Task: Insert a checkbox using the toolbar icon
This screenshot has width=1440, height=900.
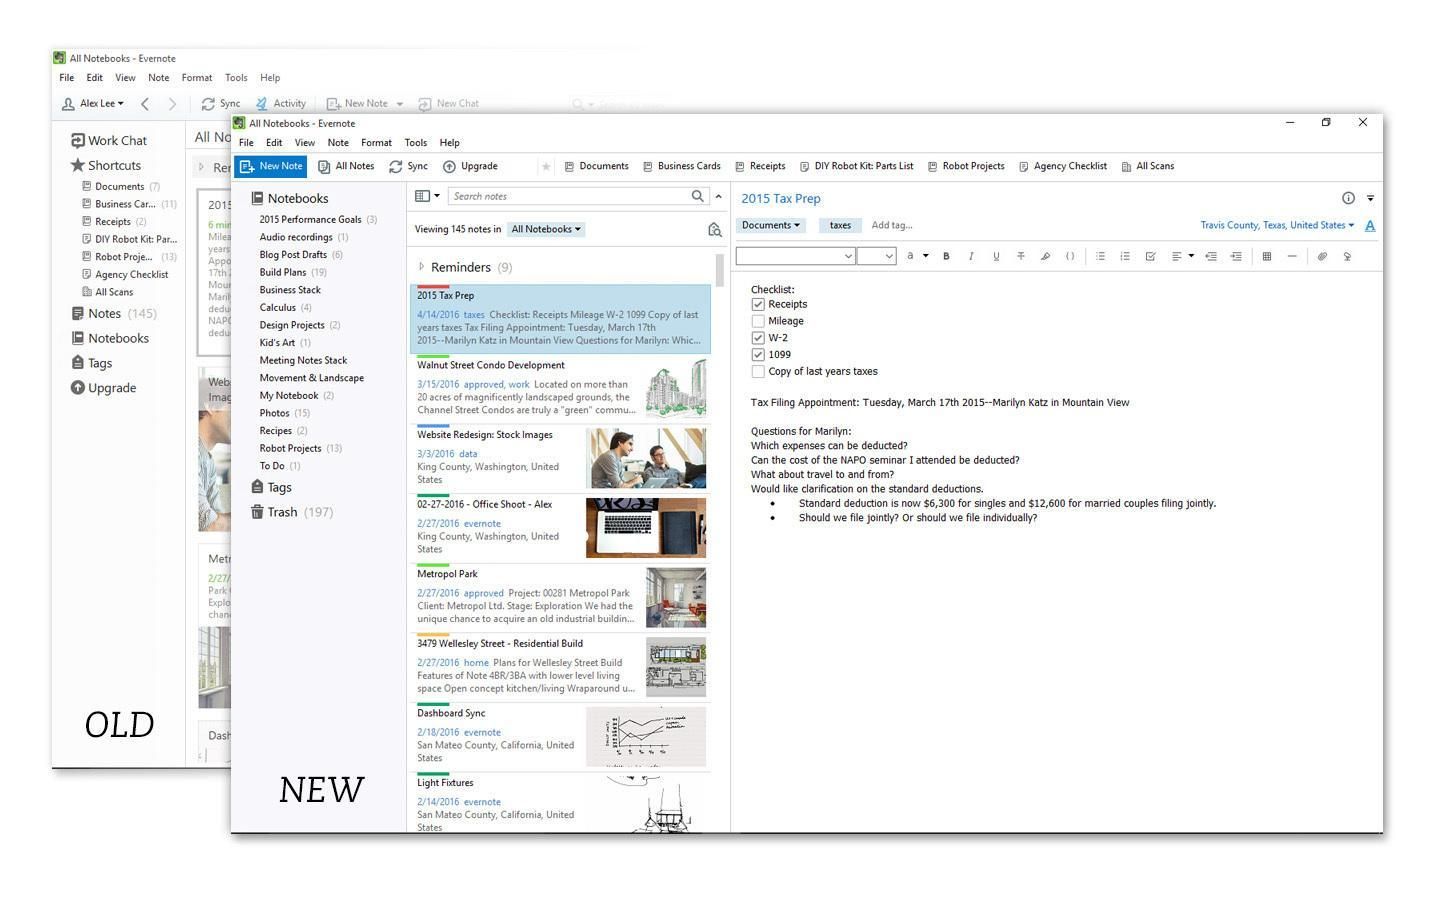Action: (x=1150, y=256)
